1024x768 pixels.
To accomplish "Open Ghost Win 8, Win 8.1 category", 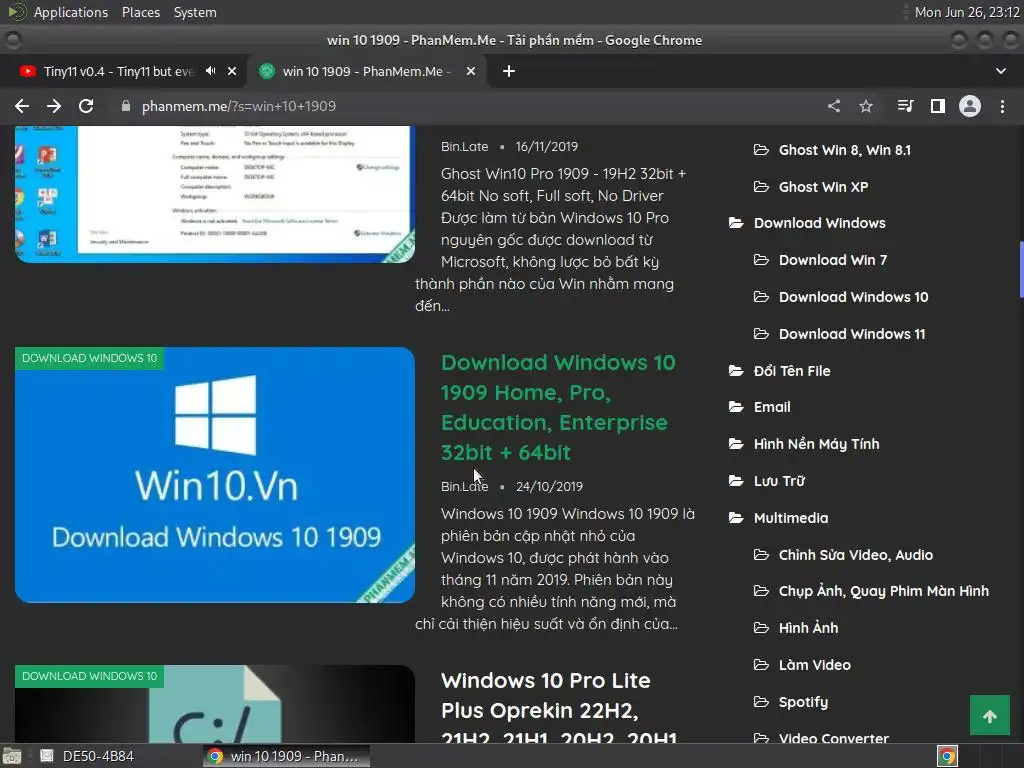I will pos(844,150).
